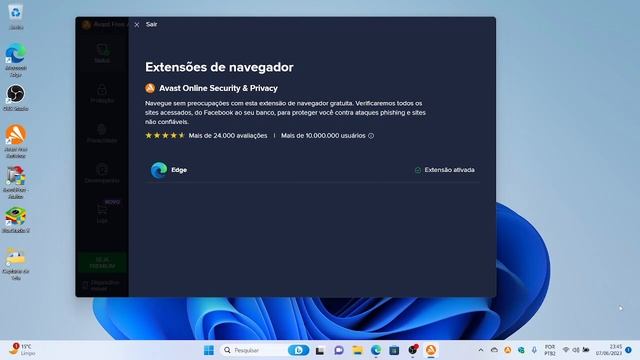Image resolution: width=640 pixels, height=360 pixels.
Task: Open the Loja section in the Avast sidebar
Action: (x=102, y=213)
